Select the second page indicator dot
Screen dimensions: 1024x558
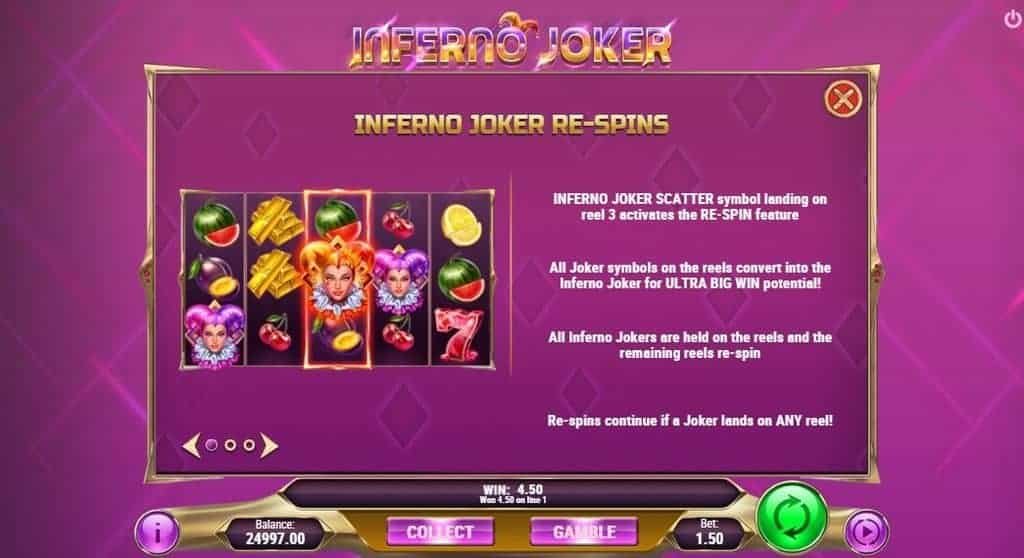(230, 445)
